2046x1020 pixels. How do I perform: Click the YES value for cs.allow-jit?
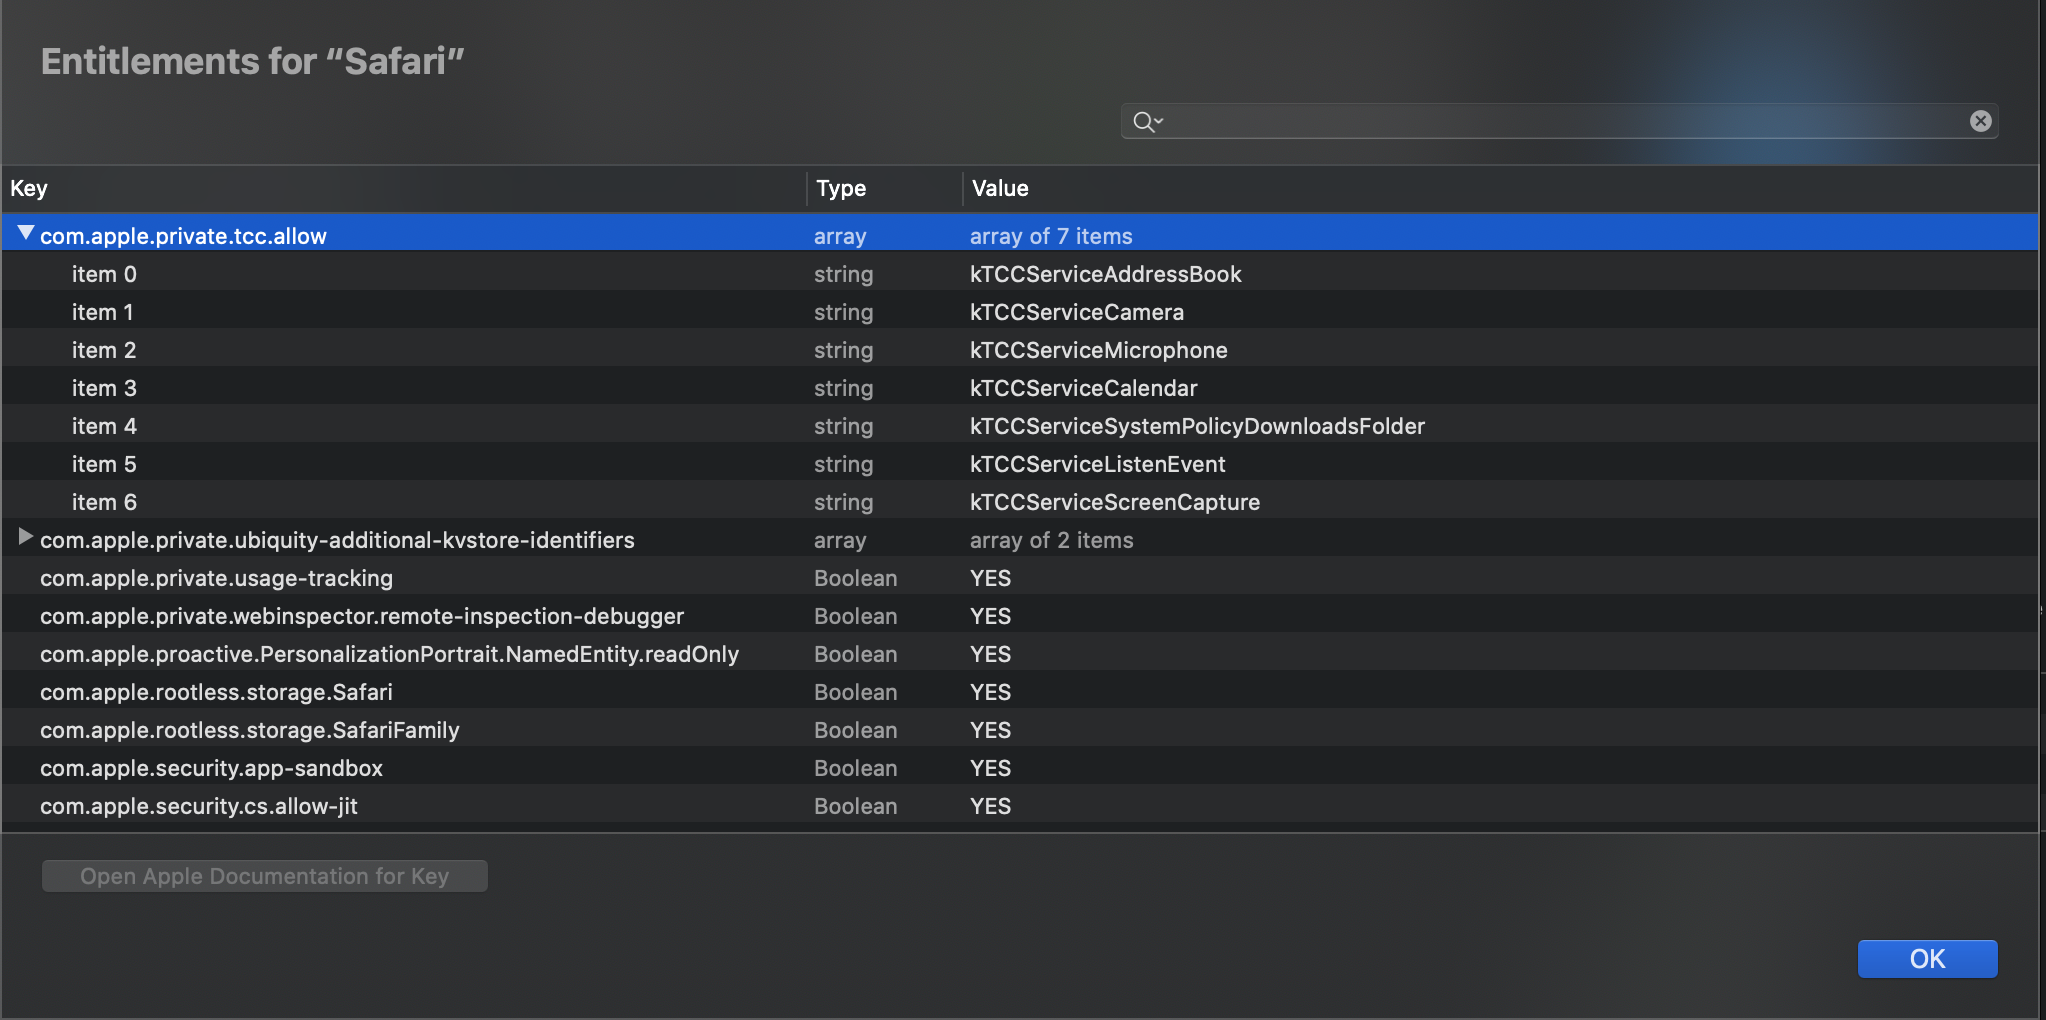(x=990, y=806)
